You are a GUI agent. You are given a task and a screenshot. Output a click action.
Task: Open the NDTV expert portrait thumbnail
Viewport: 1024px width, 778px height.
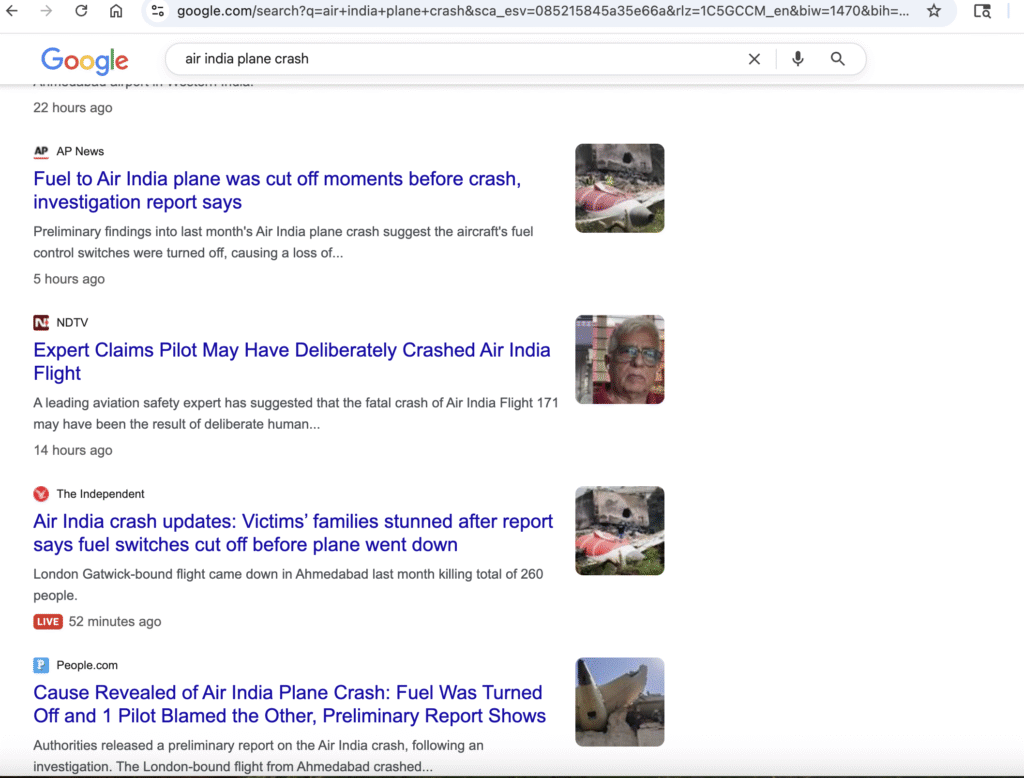620,359
